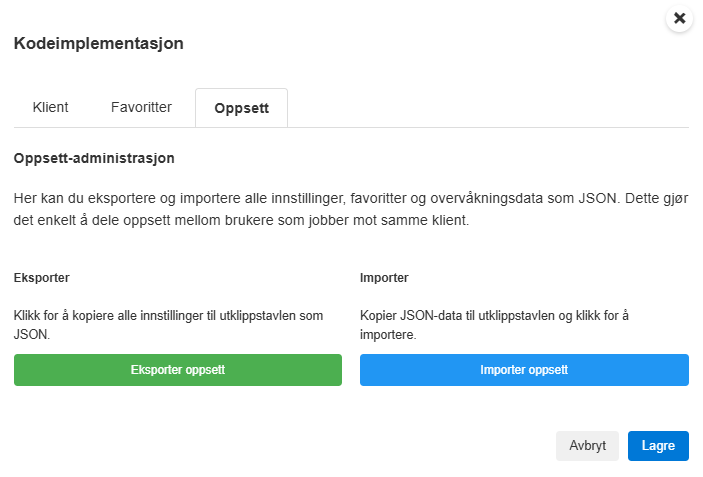Click the 'det enkelt å dele oppsett' line
The image size is (703, 477).
click(241, 221)
